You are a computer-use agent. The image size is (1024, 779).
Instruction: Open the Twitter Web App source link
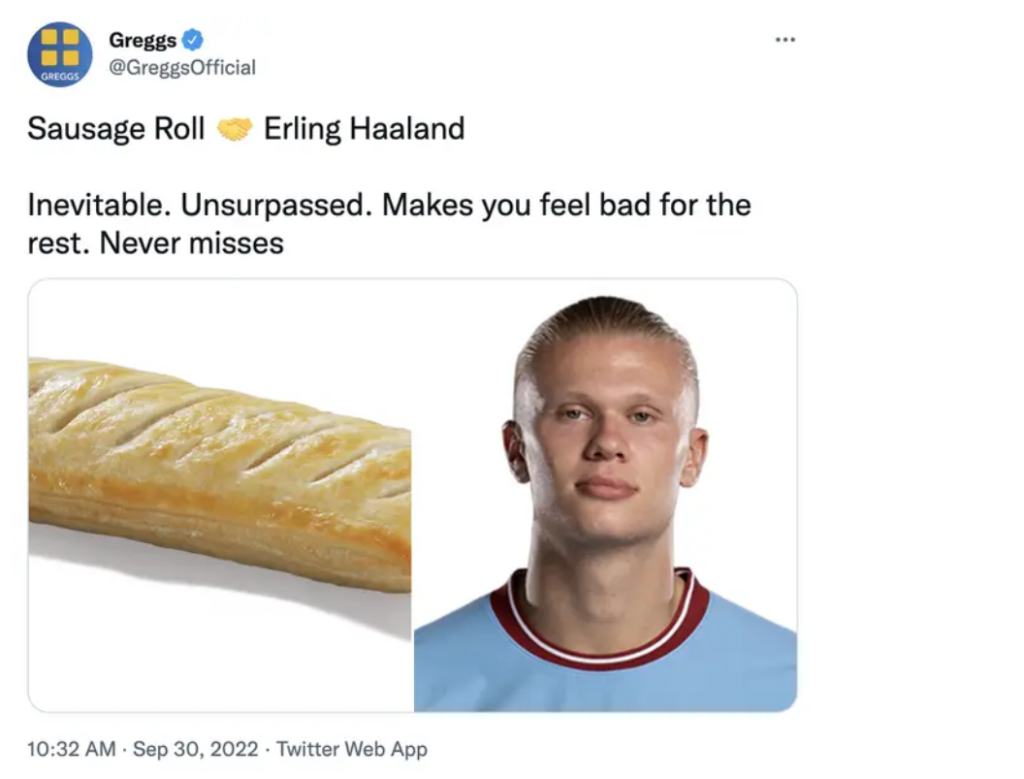351,749
